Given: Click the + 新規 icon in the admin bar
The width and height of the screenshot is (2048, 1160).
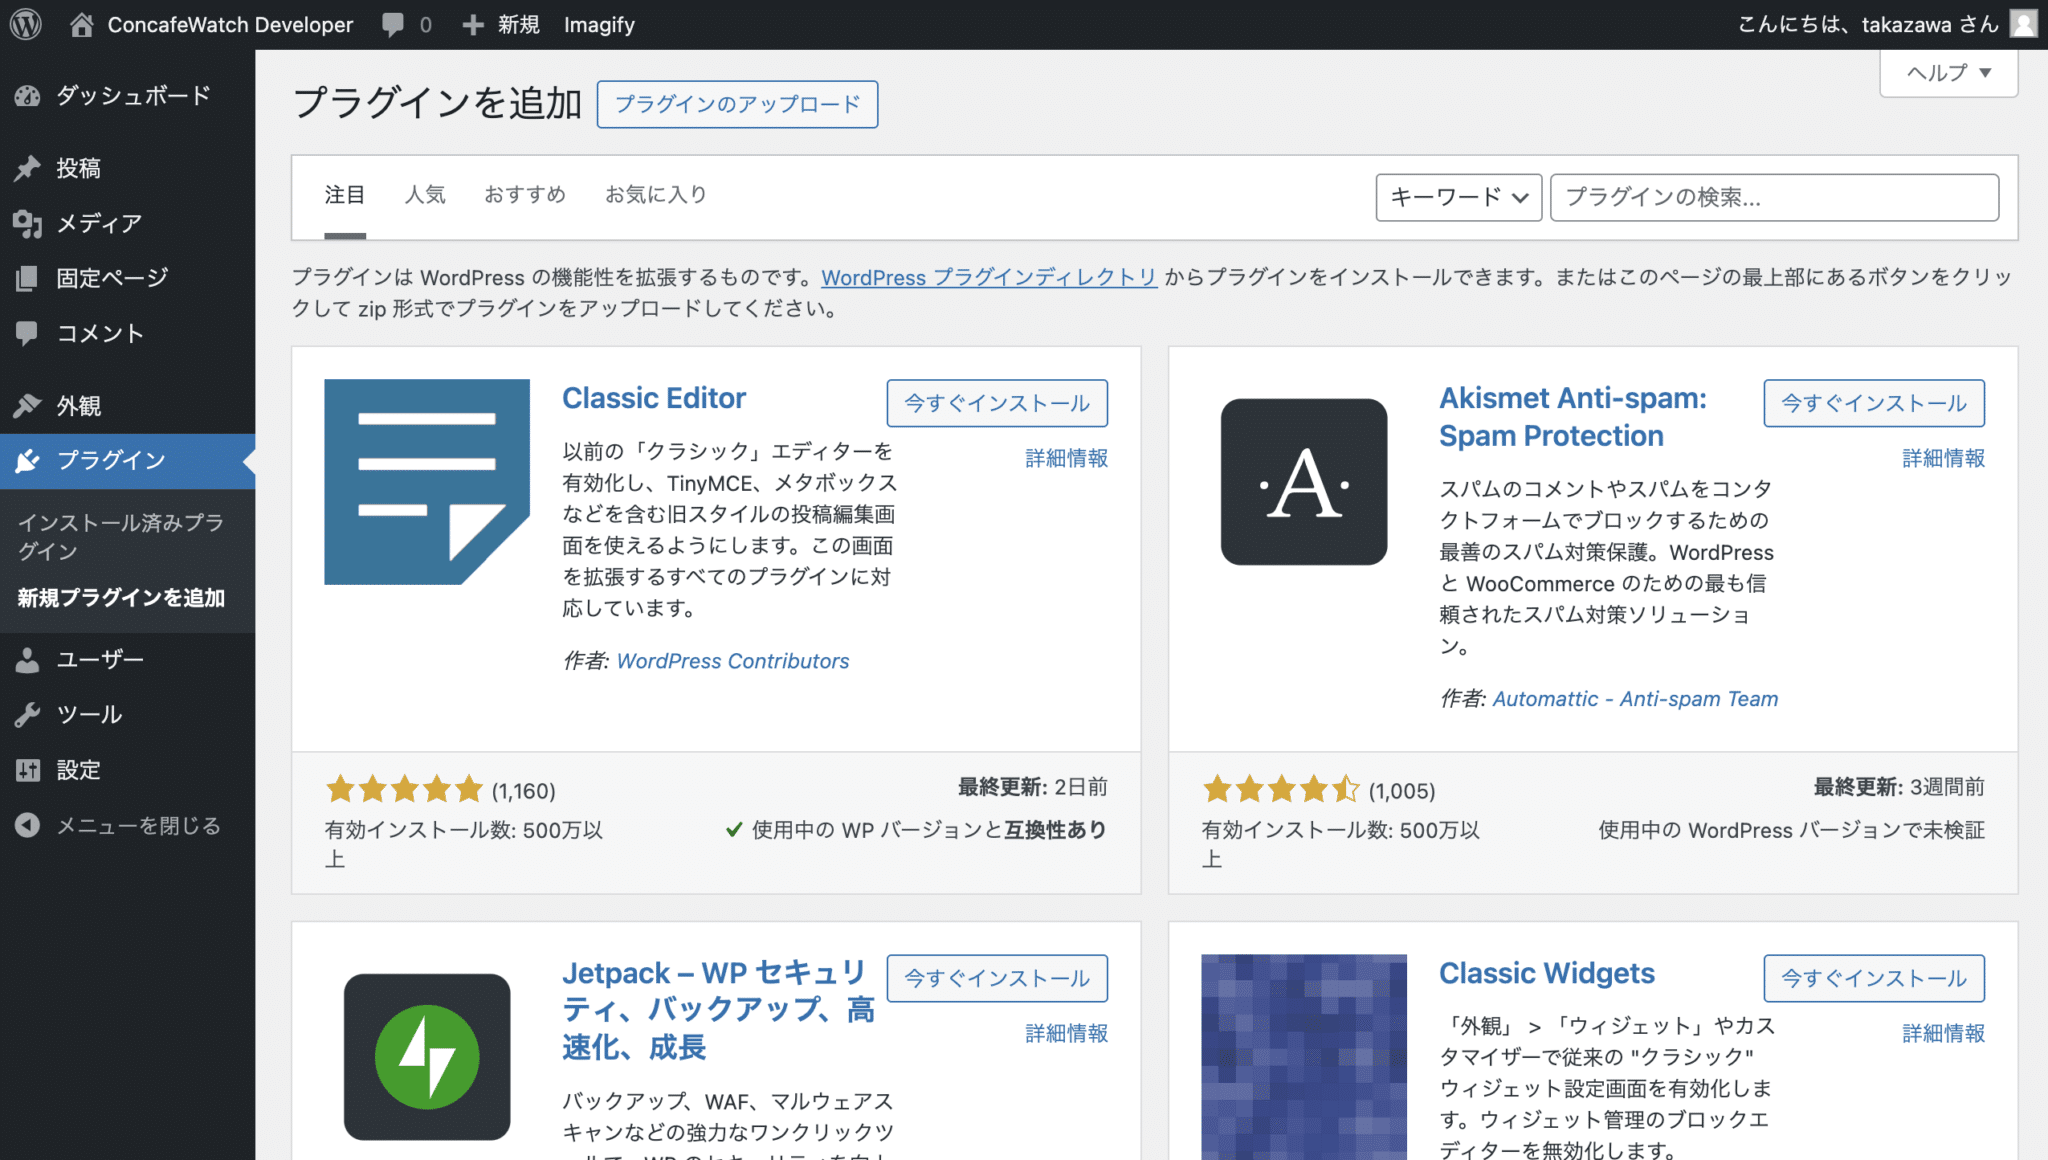Looking at the screenshot, I should click(473, 24).
